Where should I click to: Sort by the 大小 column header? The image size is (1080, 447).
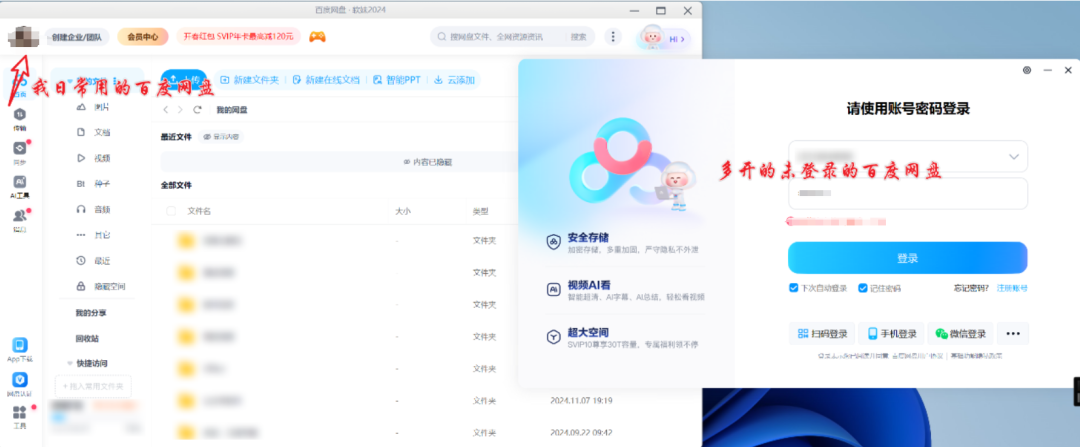(x=403, y=211)
